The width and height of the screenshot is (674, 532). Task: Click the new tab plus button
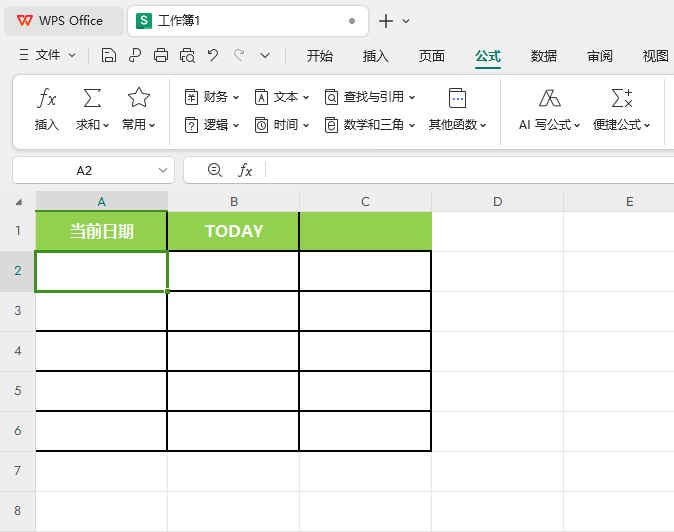(386, 21)
